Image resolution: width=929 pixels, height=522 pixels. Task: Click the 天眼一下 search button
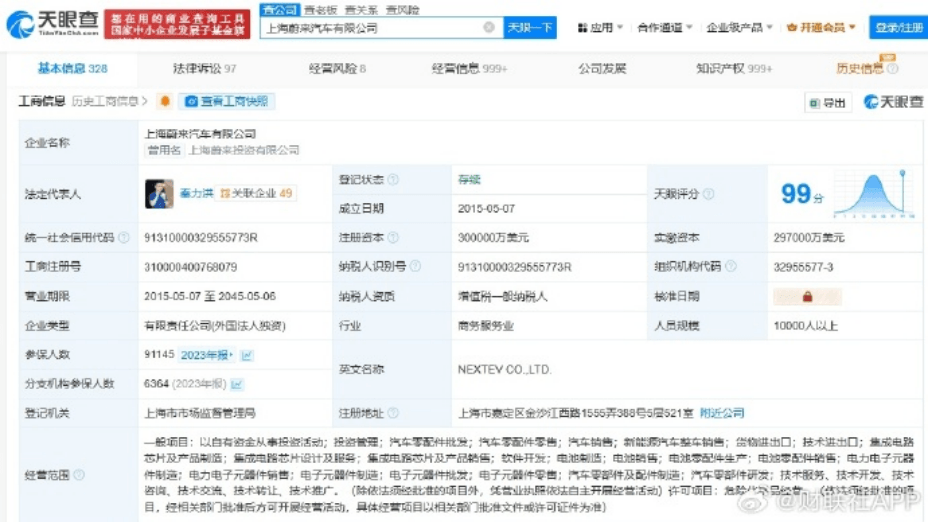(530, 27)
